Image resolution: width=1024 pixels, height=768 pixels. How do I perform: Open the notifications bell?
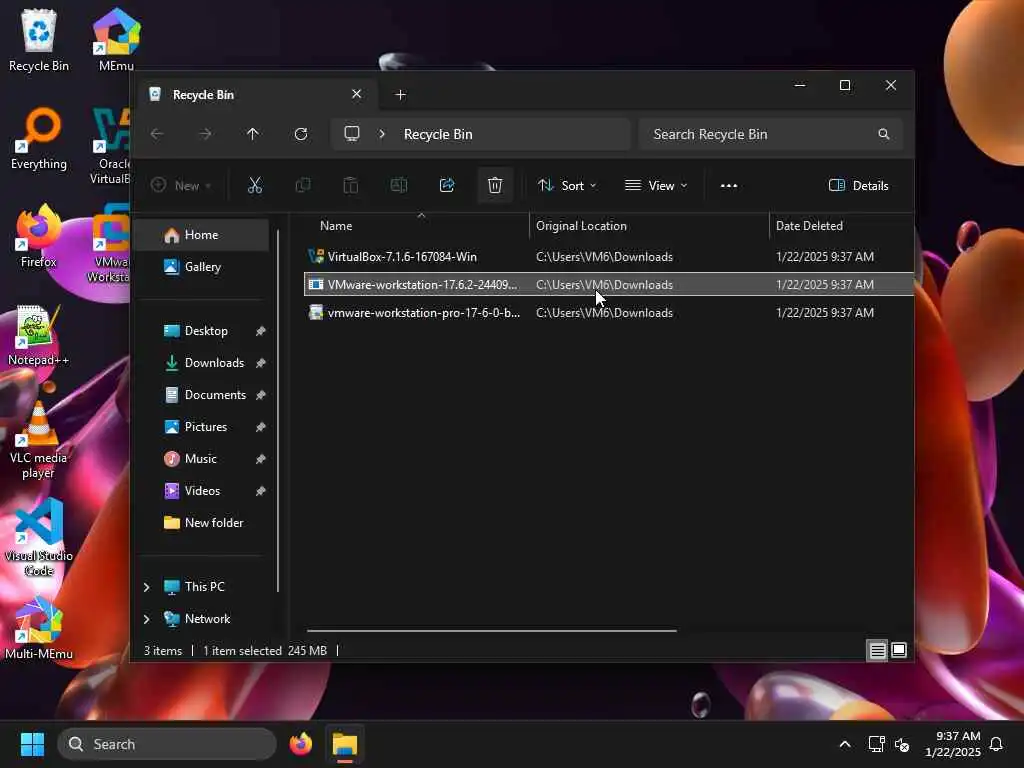point(997,744)
